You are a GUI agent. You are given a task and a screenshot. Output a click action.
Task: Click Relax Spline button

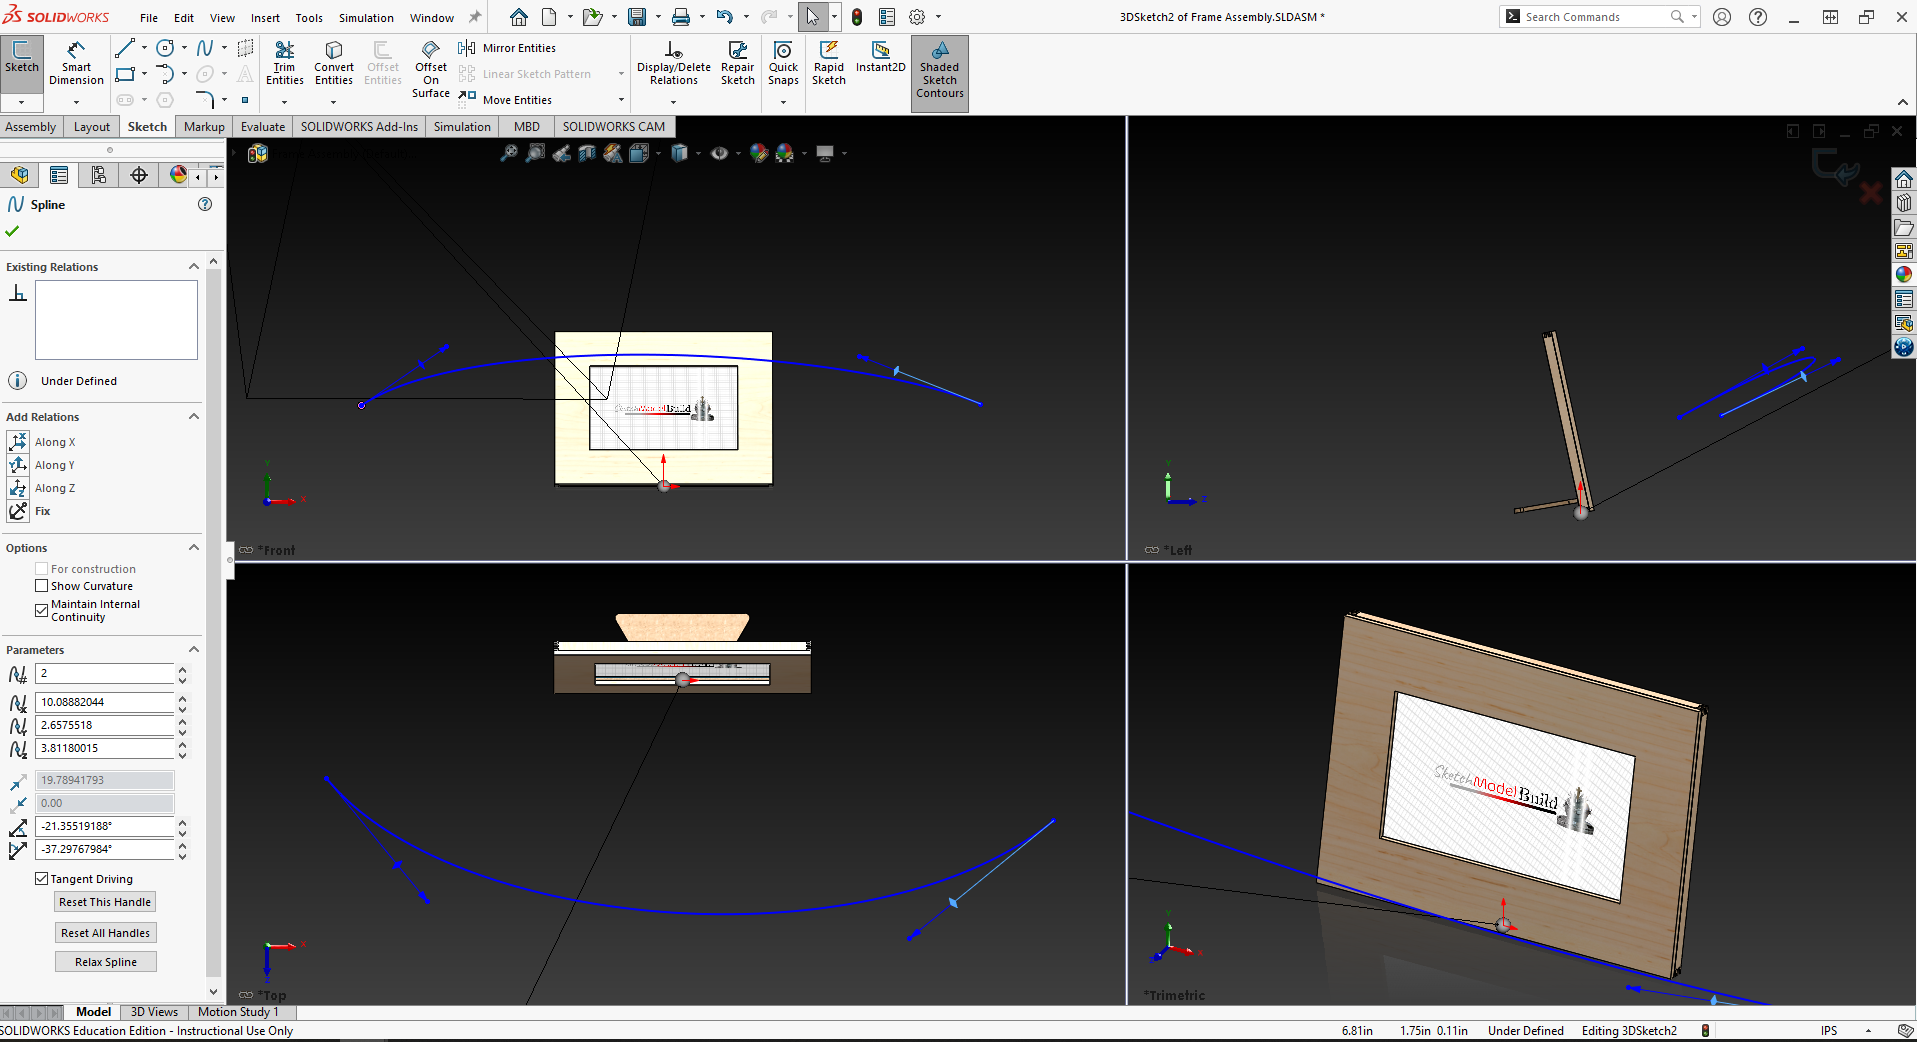(105, 962)
